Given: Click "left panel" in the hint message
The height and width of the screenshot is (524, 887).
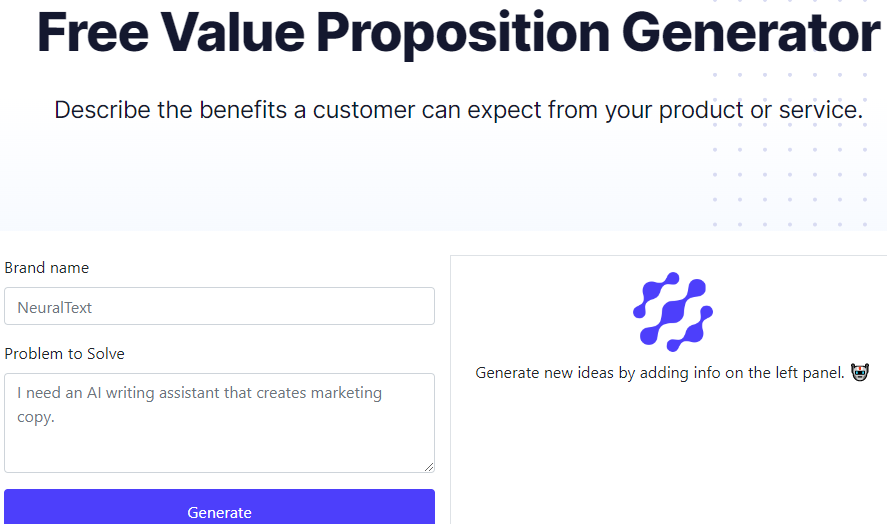Looking at the screenshot, I should [808, 373].
